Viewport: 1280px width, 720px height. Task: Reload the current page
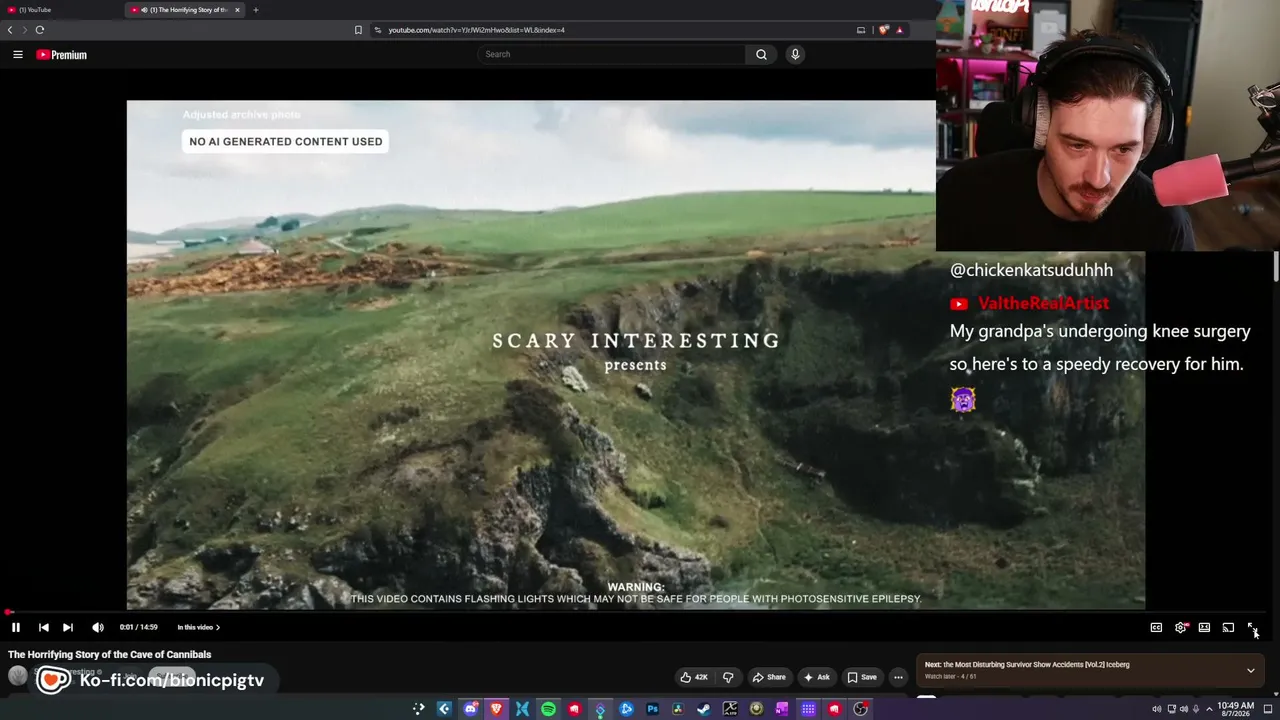click(x=40, y=30)
